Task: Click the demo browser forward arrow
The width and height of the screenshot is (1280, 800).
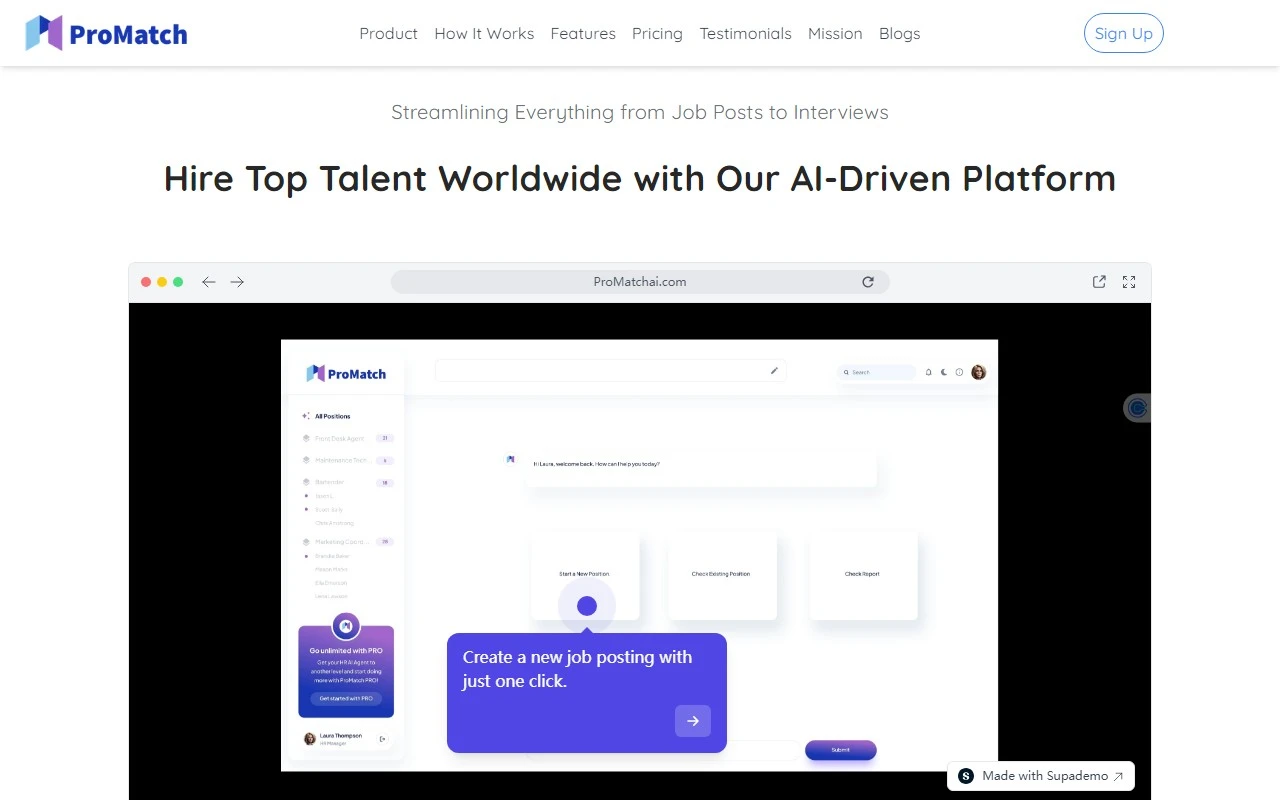Action: click(237, 282)
